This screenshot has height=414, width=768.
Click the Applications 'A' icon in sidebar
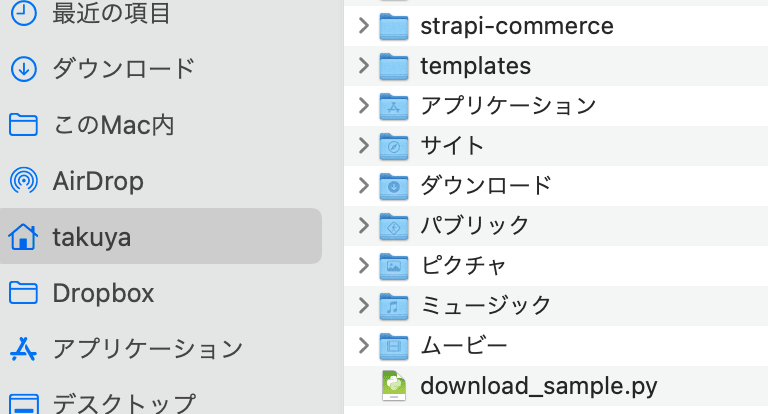click(x=24, y=349)
